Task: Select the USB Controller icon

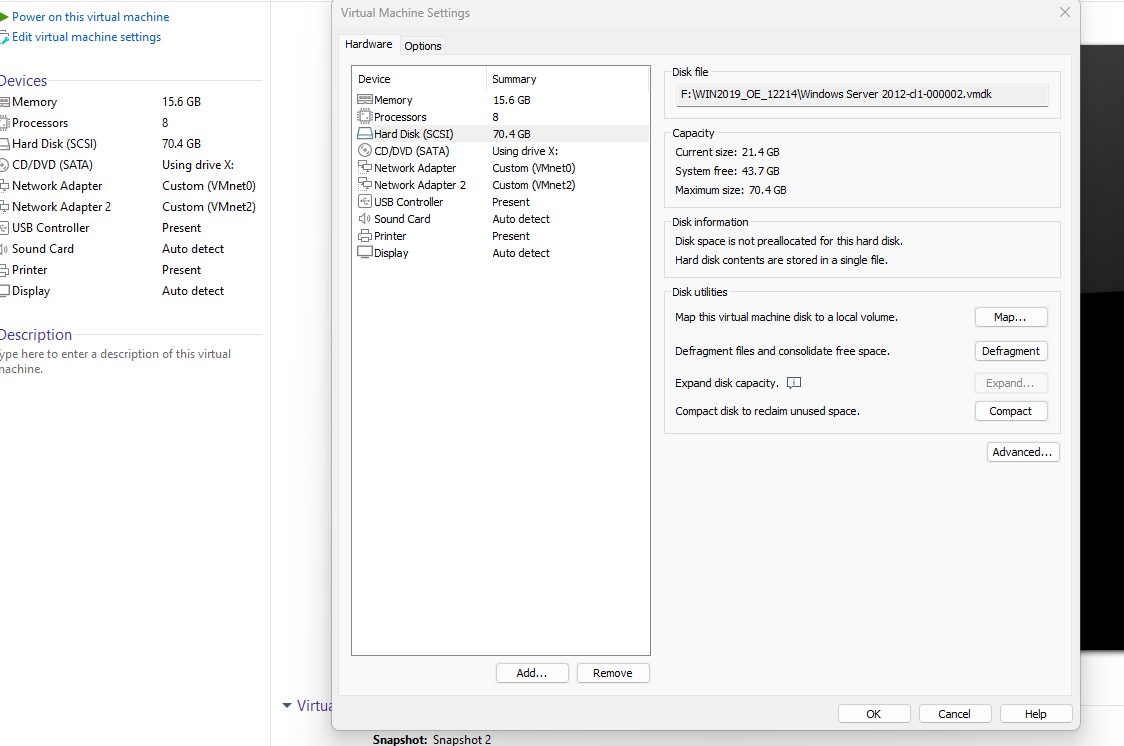Action: pos(365,202)
